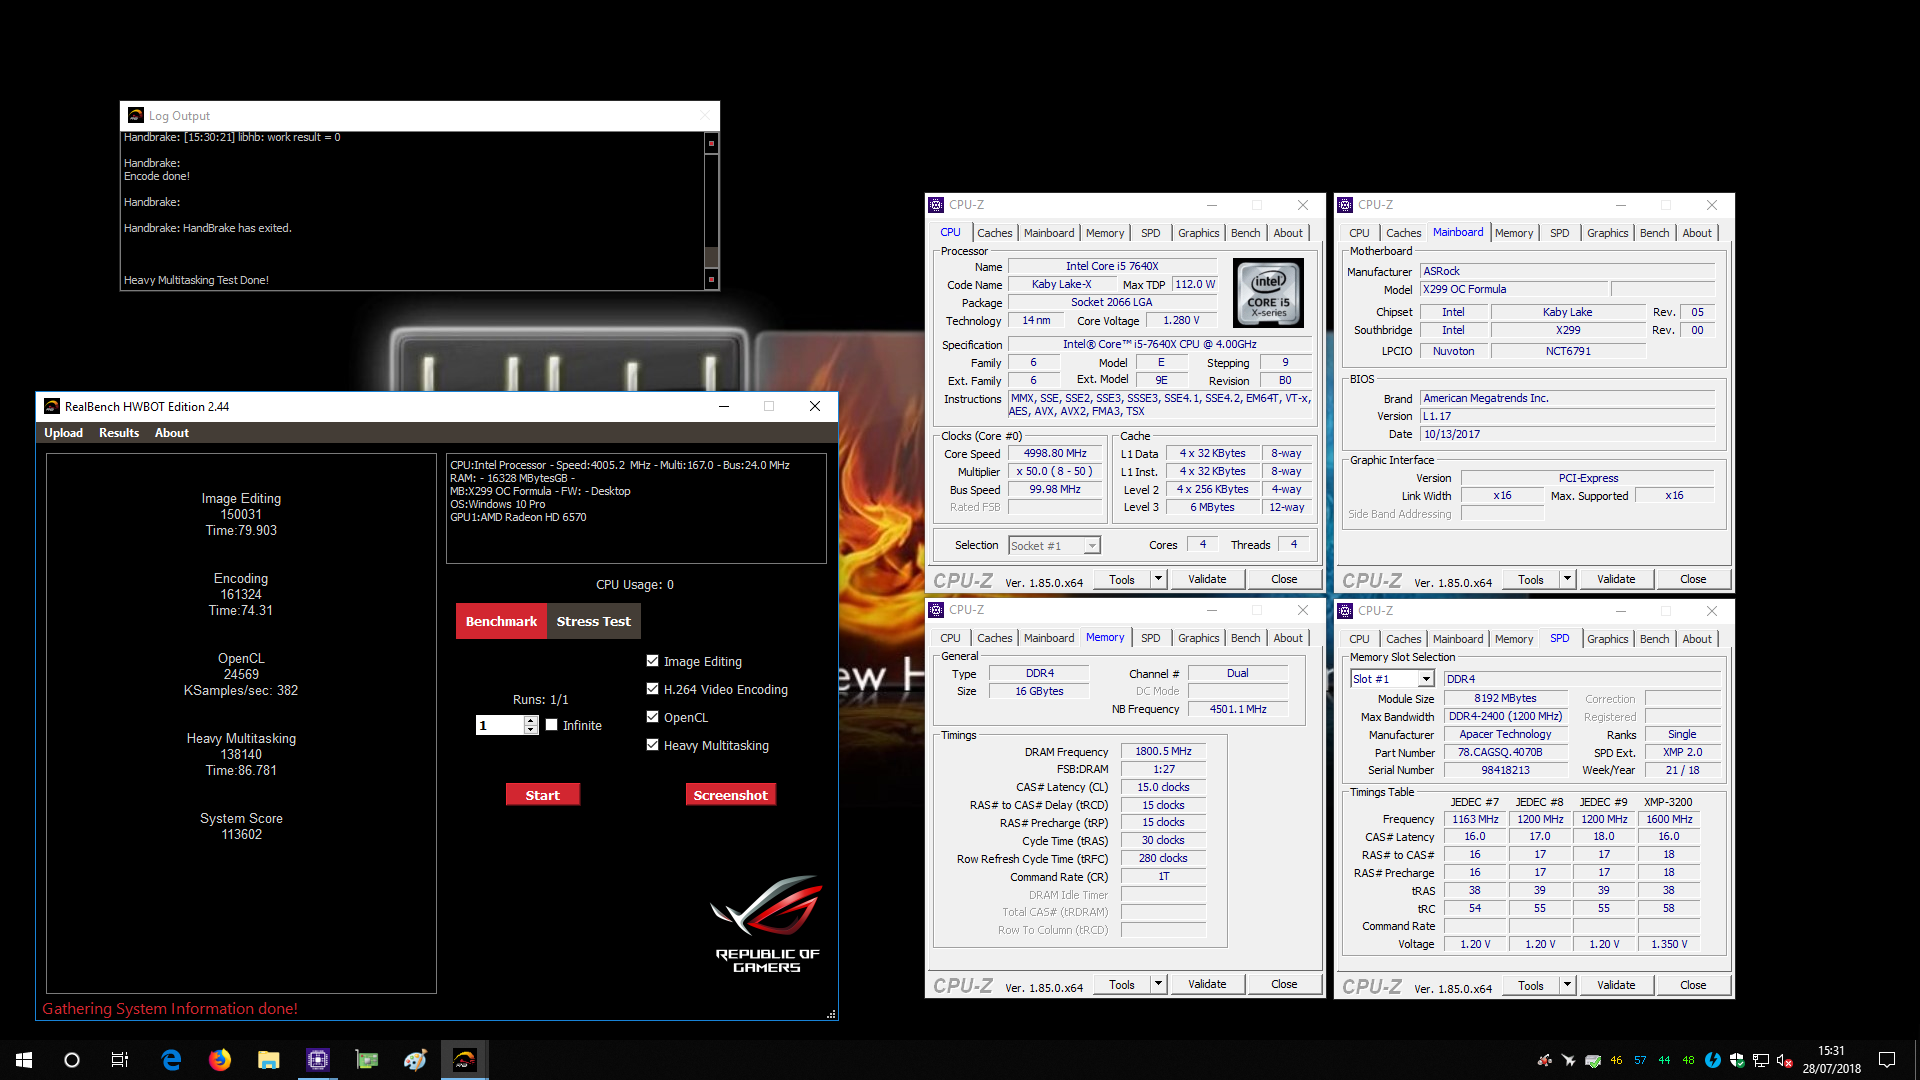The height and width of the screenshot is (1080, 1920).
Task: Click the yellow 46 temperature tray icon
Action: pos(1617,1060)
